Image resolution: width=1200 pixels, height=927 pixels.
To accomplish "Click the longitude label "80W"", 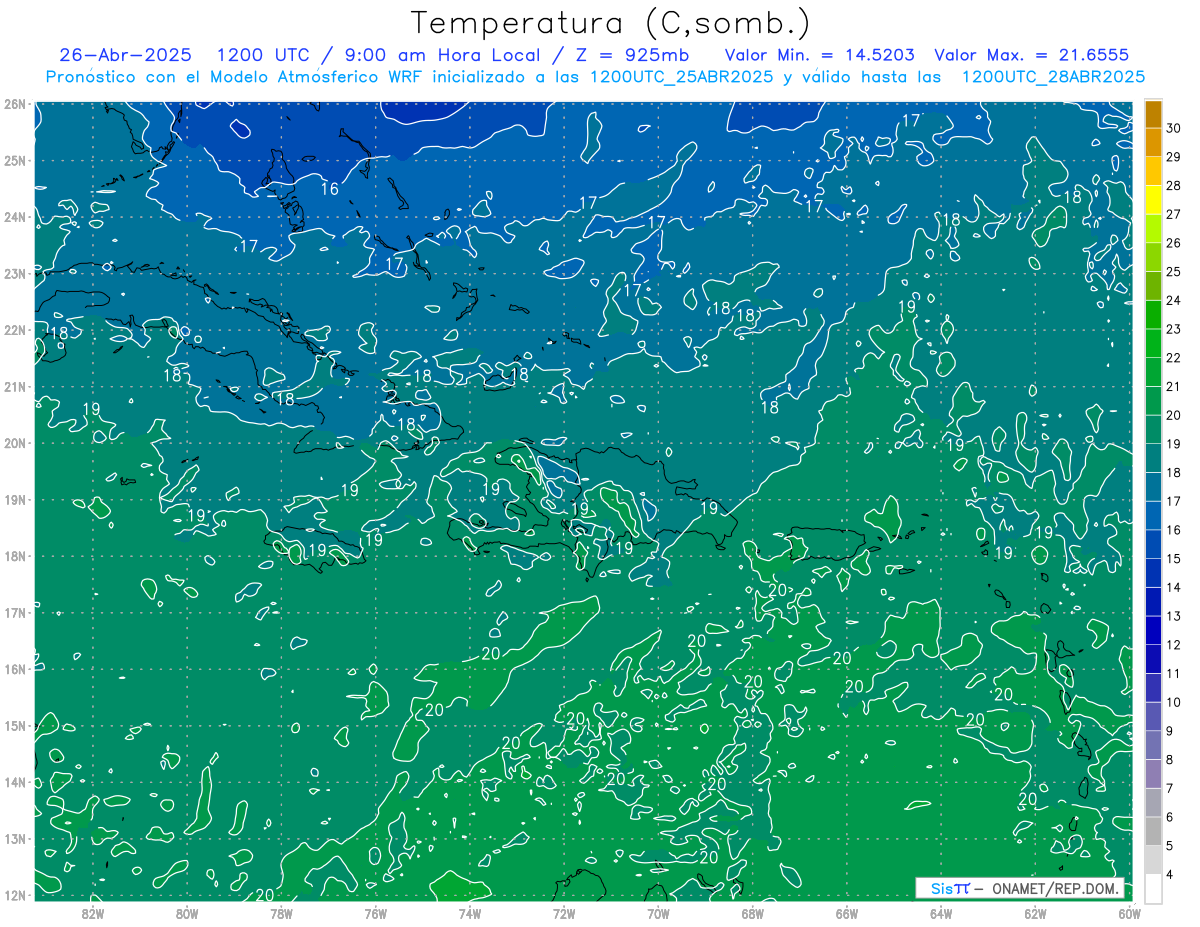I will (187, 912).
